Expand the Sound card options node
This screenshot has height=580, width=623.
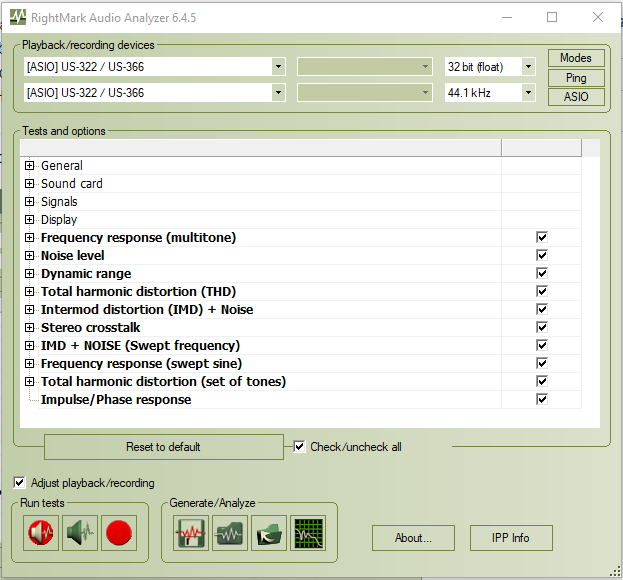pos(29,183)
